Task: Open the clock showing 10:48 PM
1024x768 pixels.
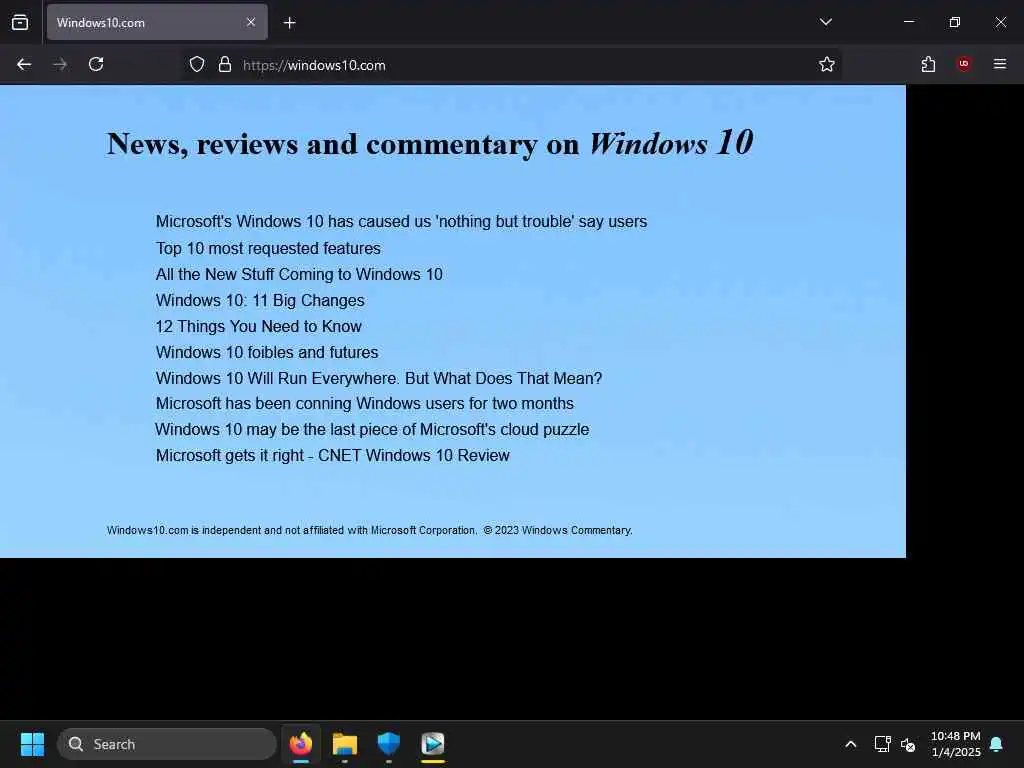Action: (955, 744)
